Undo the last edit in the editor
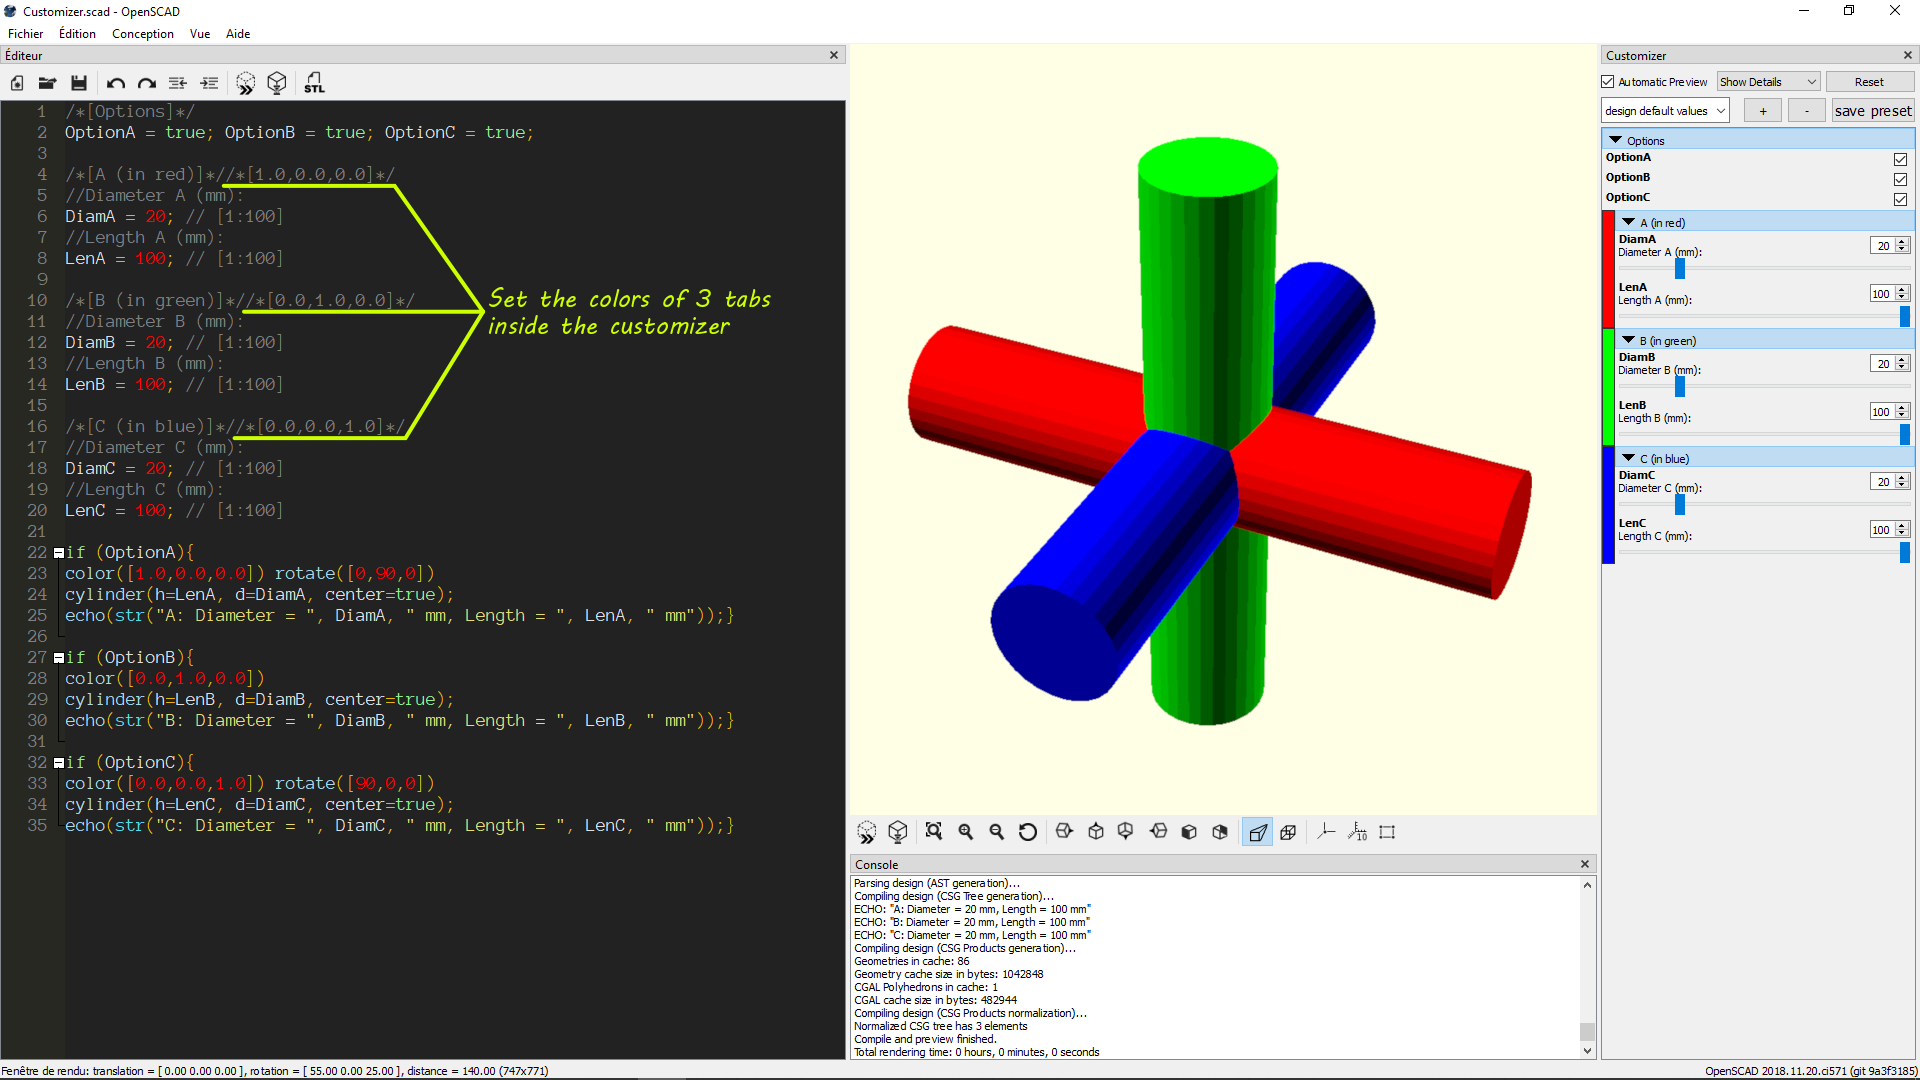This screenshot has width=1920, height=1080. 115,83
